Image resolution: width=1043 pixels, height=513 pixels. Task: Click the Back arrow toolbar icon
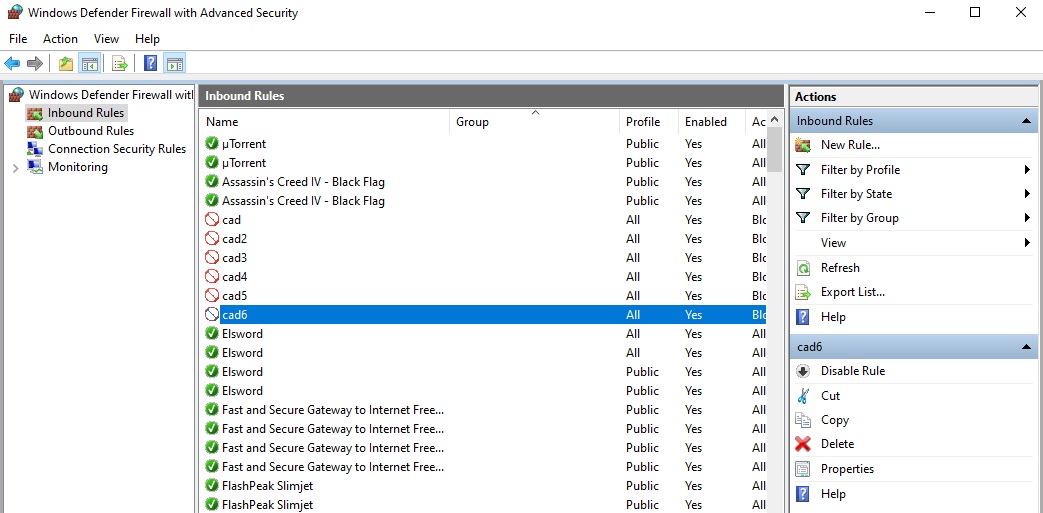(x=12, y=64)
